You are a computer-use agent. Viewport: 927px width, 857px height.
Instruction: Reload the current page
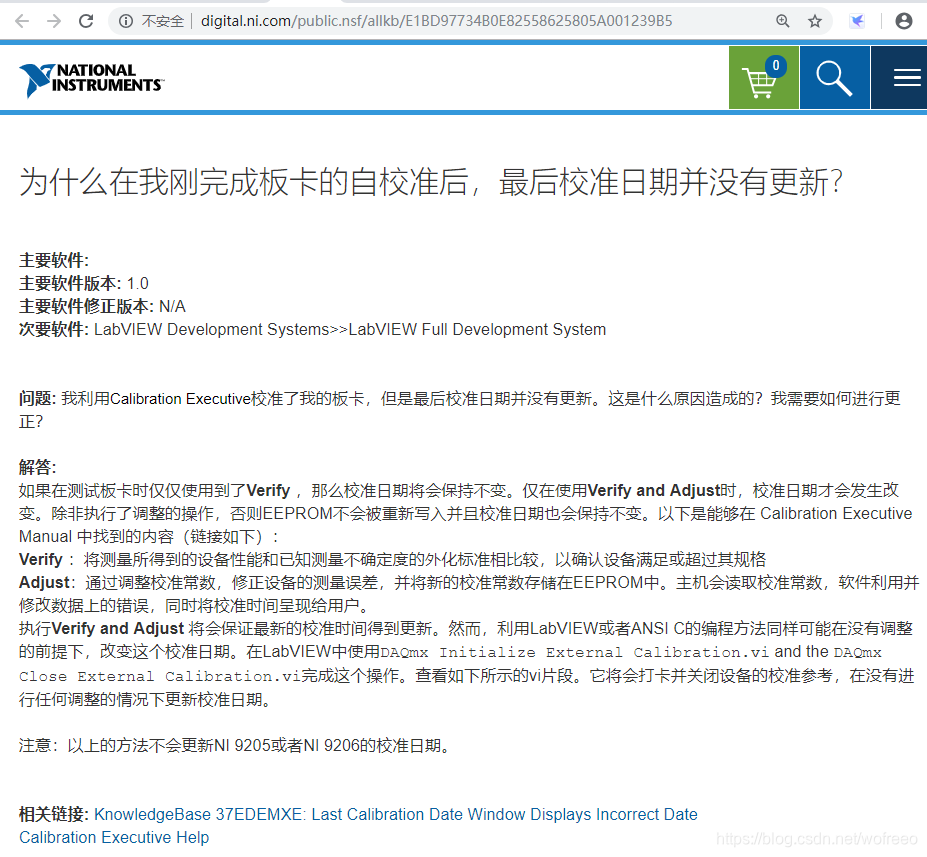pyautogui.click(x=86, y=21)
